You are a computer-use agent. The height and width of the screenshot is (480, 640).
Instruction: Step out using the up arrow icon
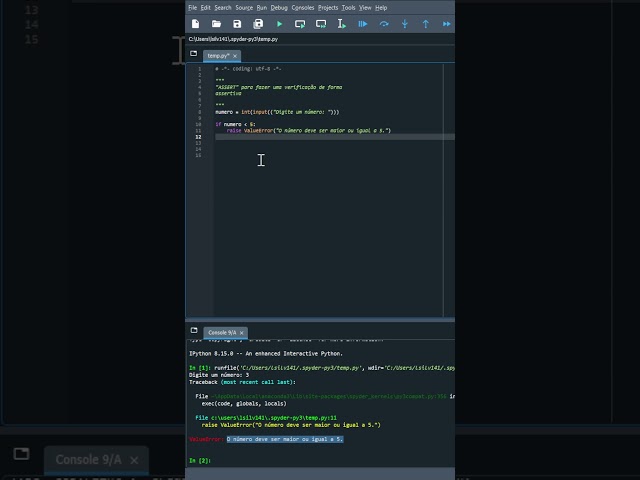[426, 24]
